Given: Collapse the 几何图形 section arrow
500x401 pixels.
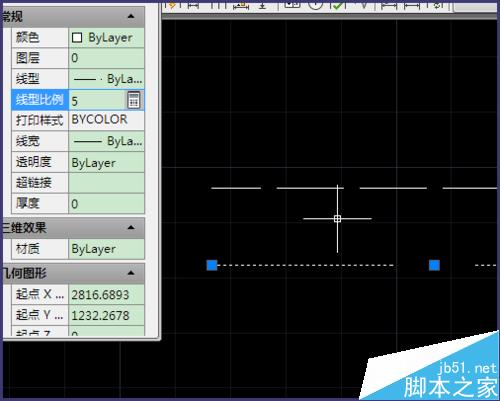Looking at the screenshot, I should click(131, 273).
